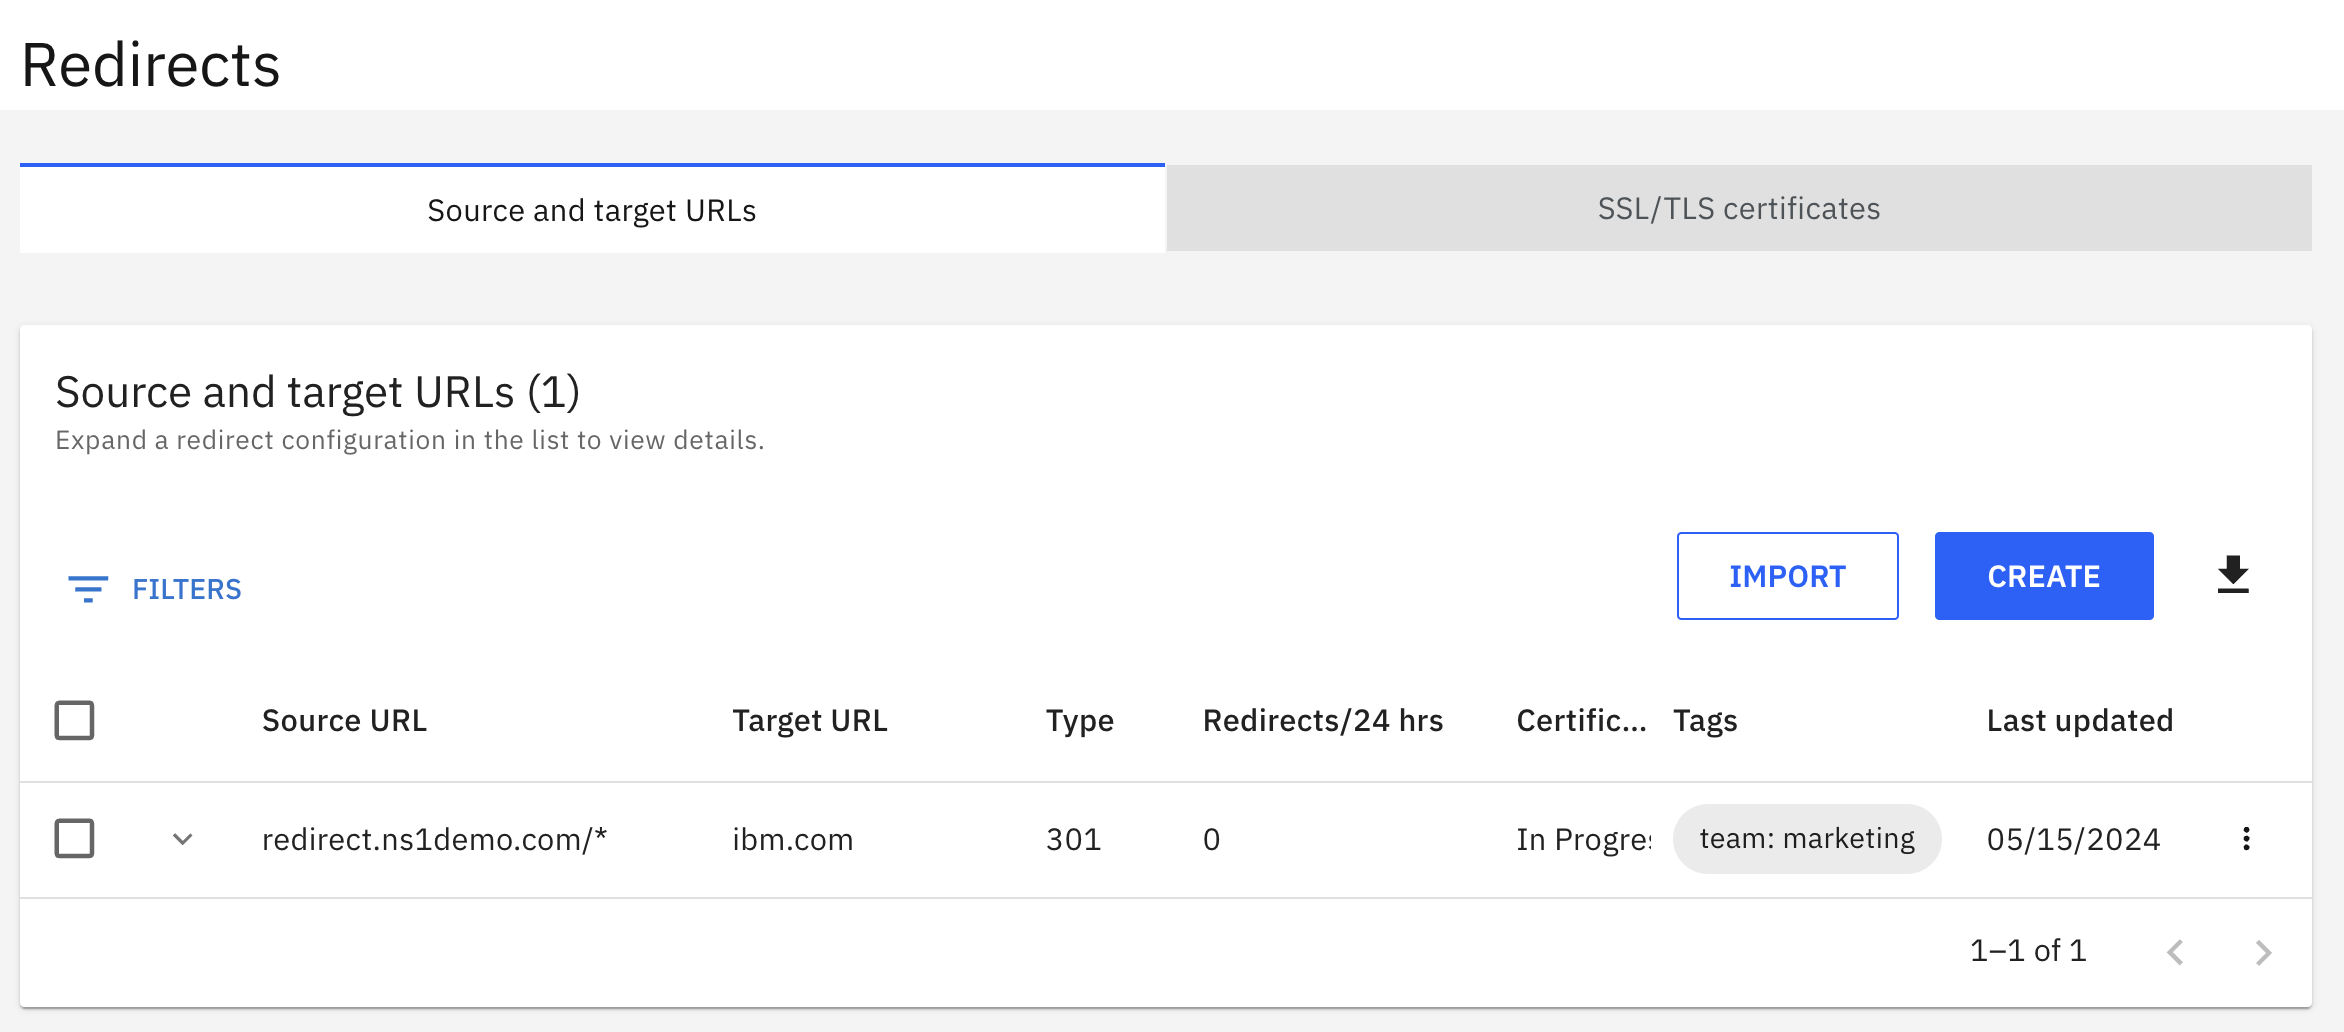Click the CREATE button
Viewport: 2344px width, 1032px height.
(x=2044, y=576)
